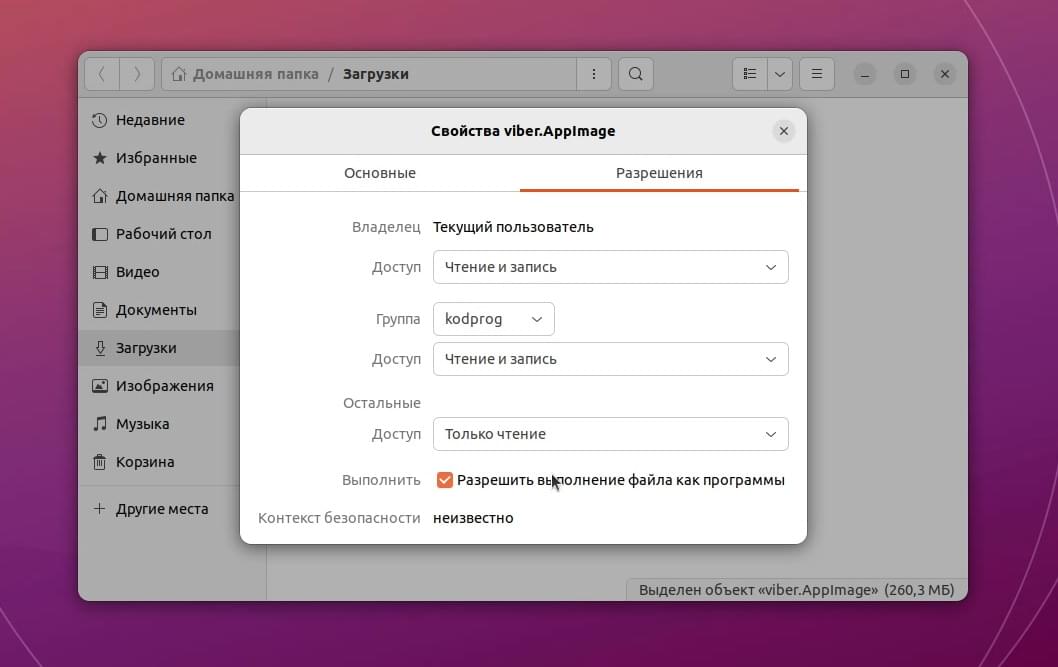Close the viber.AppImage properties dialog

[x=783, y=131]
